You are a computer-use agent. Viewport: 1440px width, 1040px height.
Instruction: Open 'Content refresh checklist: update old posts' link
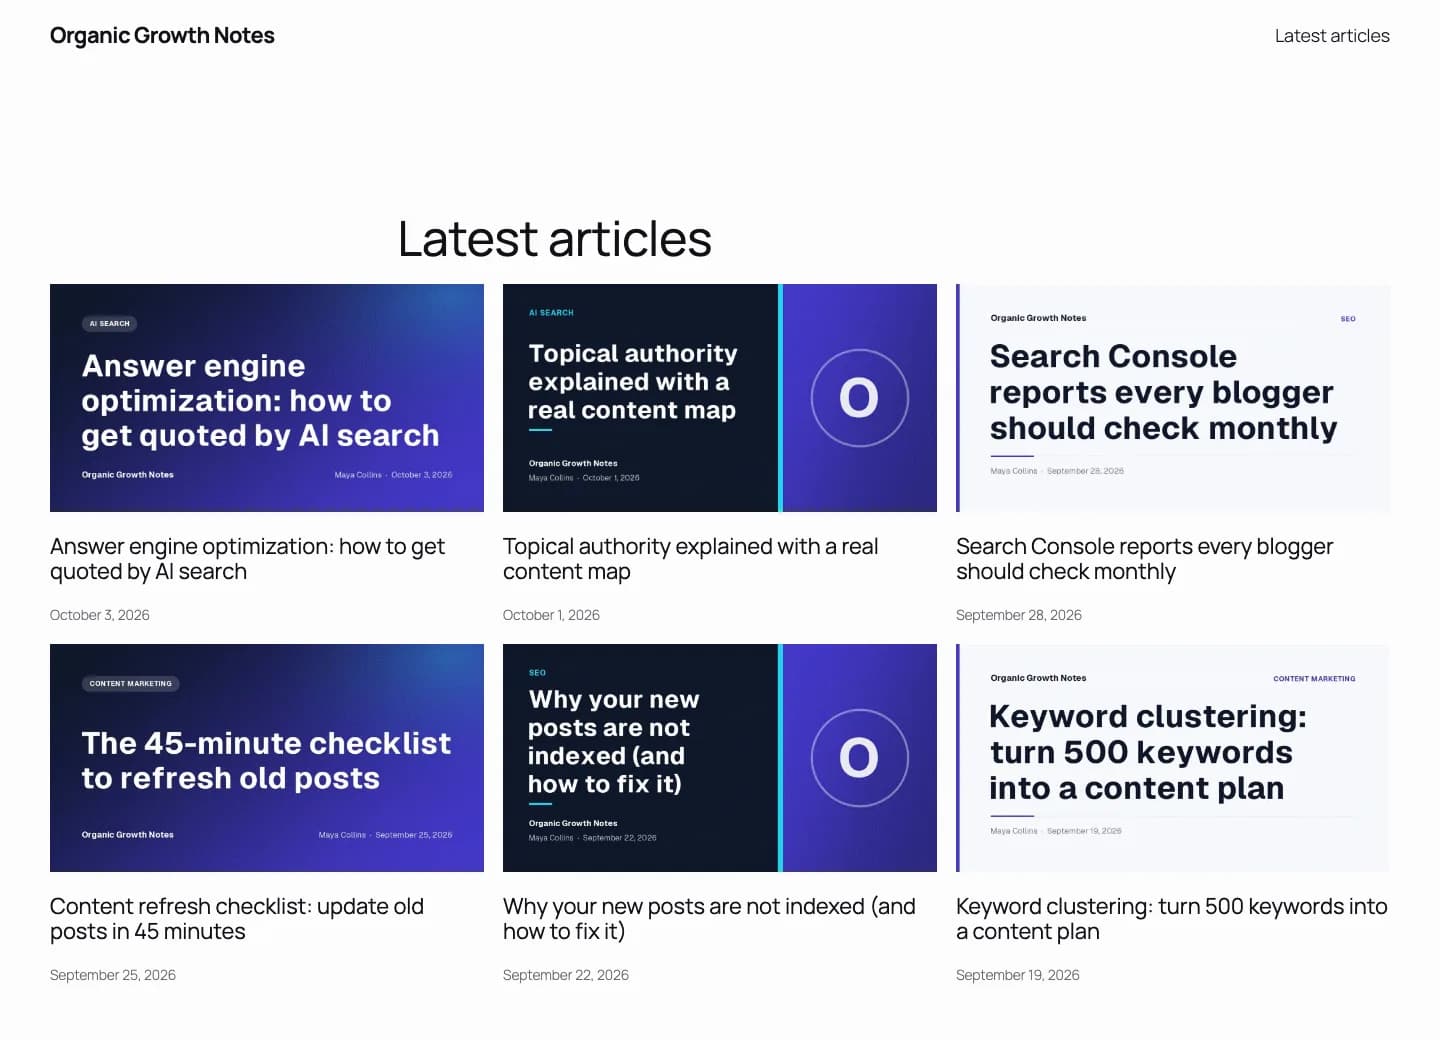pyautogui.click(x=237, y=919)
